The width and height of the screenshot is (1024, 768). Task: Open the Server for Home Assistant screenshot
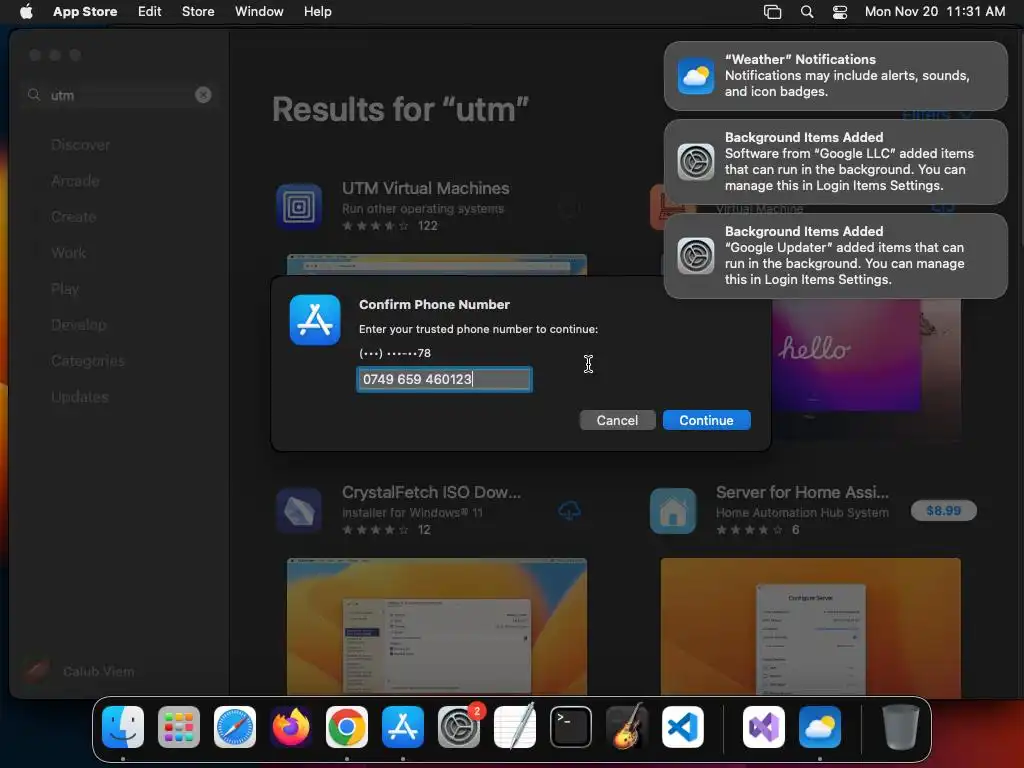point(810,626)
